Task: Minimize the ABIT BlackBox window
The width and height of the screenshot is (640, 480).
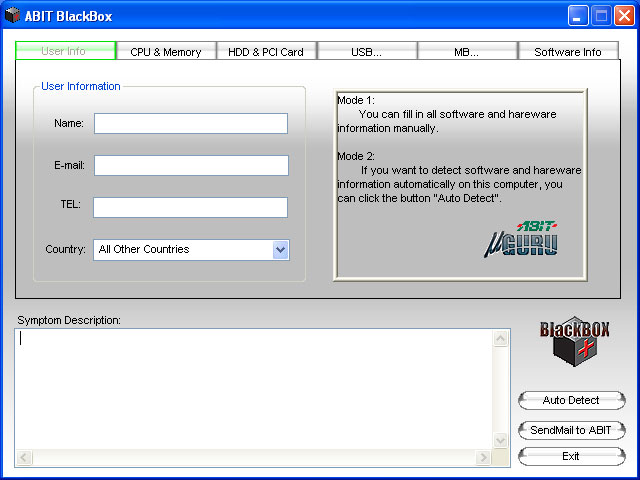Action: (578, 16)
